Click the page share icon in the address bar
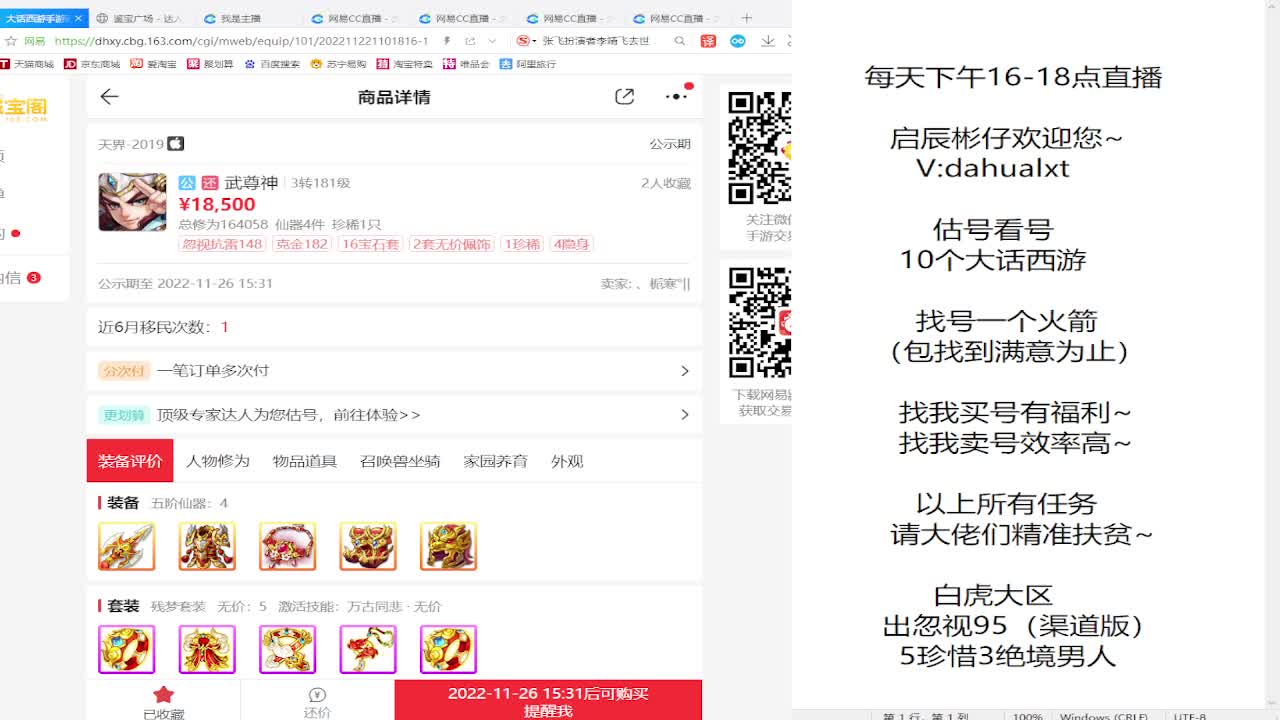Image resolution: width=1280 pixels, height=720 pixels. click(470, 41)
